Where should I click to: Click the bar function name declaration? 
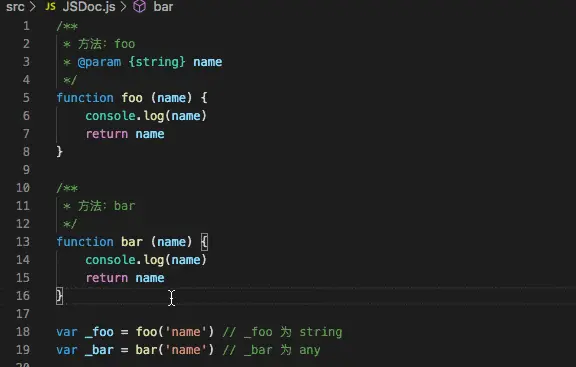coord(132,242)
